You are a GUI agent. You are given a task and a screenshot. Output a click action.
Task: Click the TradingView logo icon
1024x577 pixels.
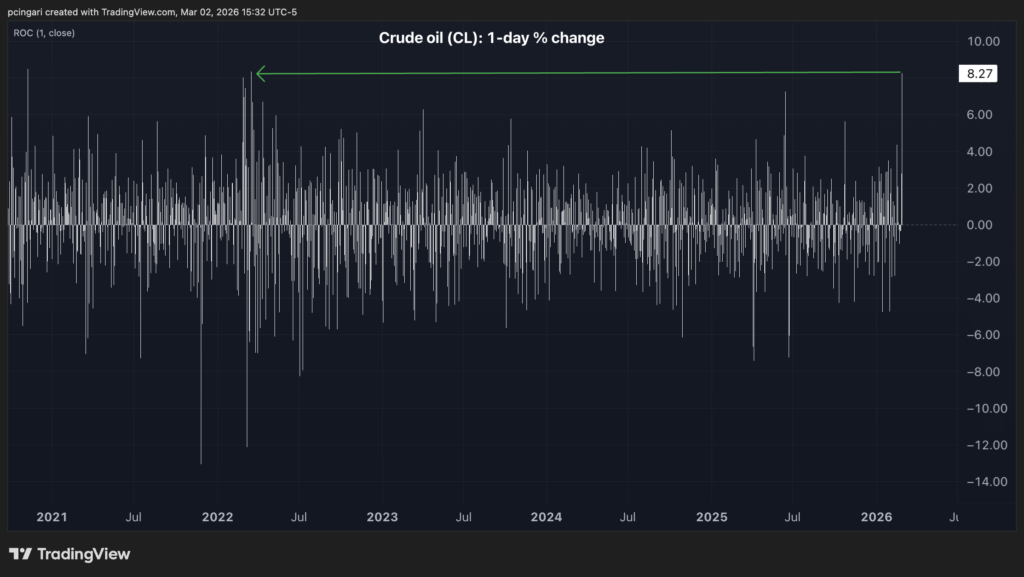coord(20,554)
